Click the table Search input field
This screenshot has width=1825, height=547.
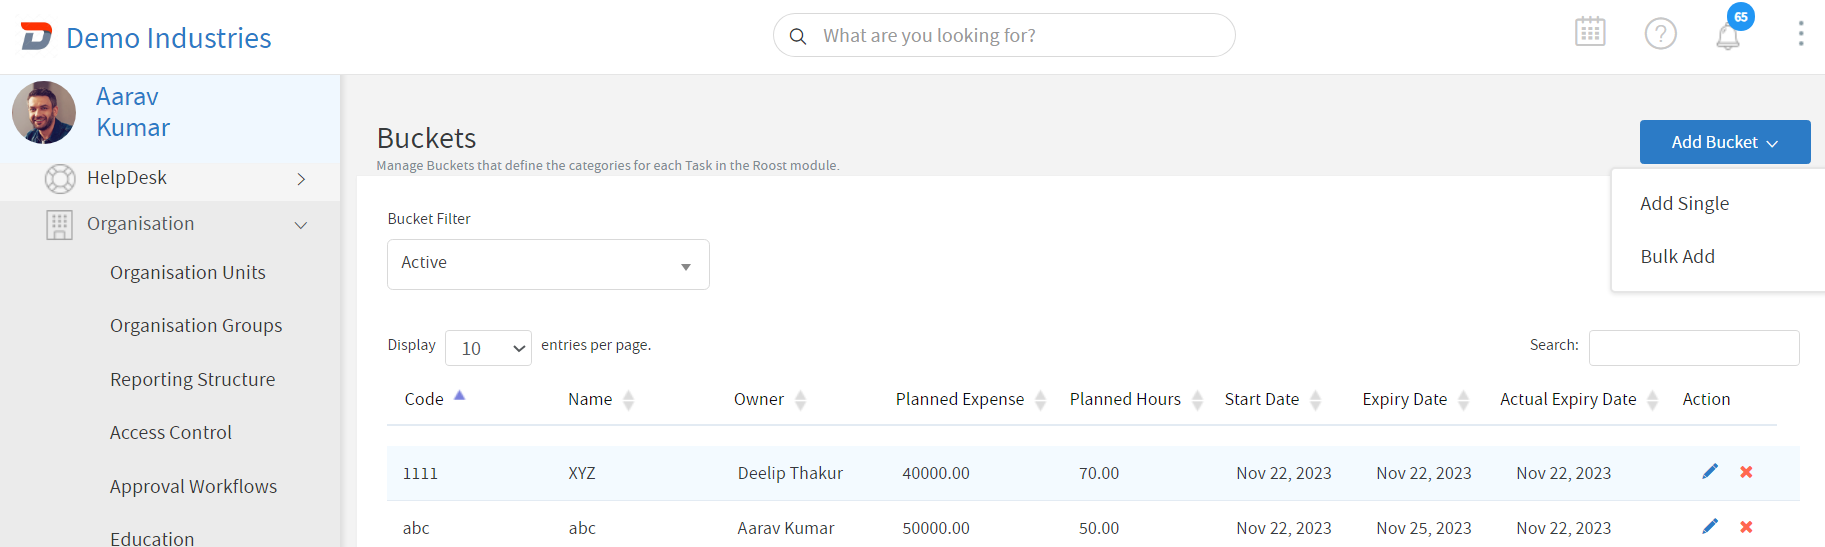1693,348
